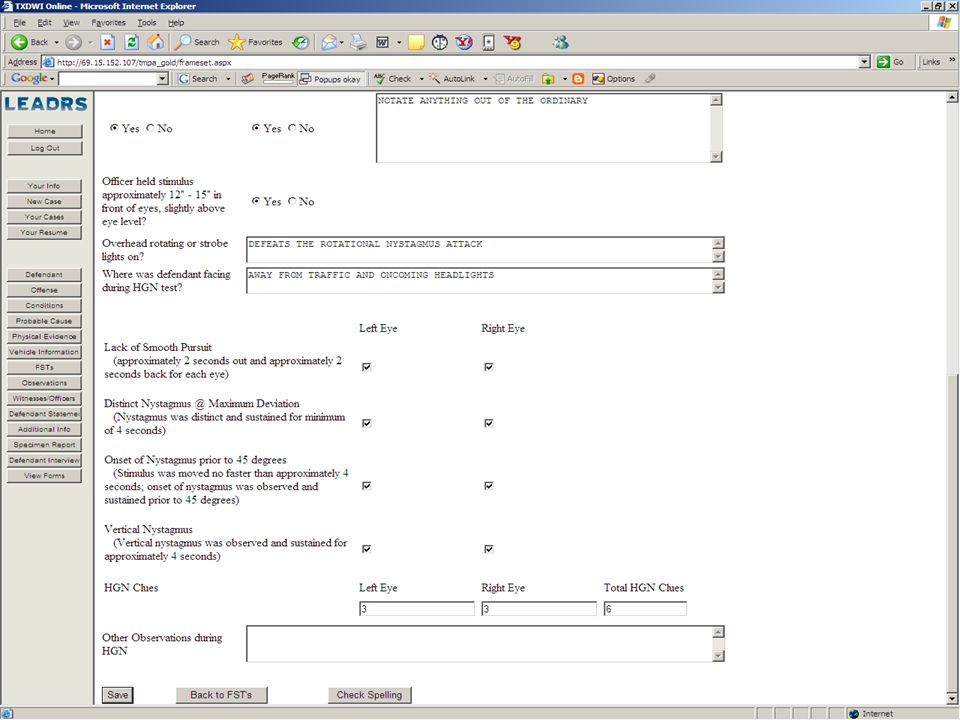The width and height of the screenshot is (960, 720).
Task: Toggle Left Eye Distinct Nystagmus checkbox
Action: [366, 423]
